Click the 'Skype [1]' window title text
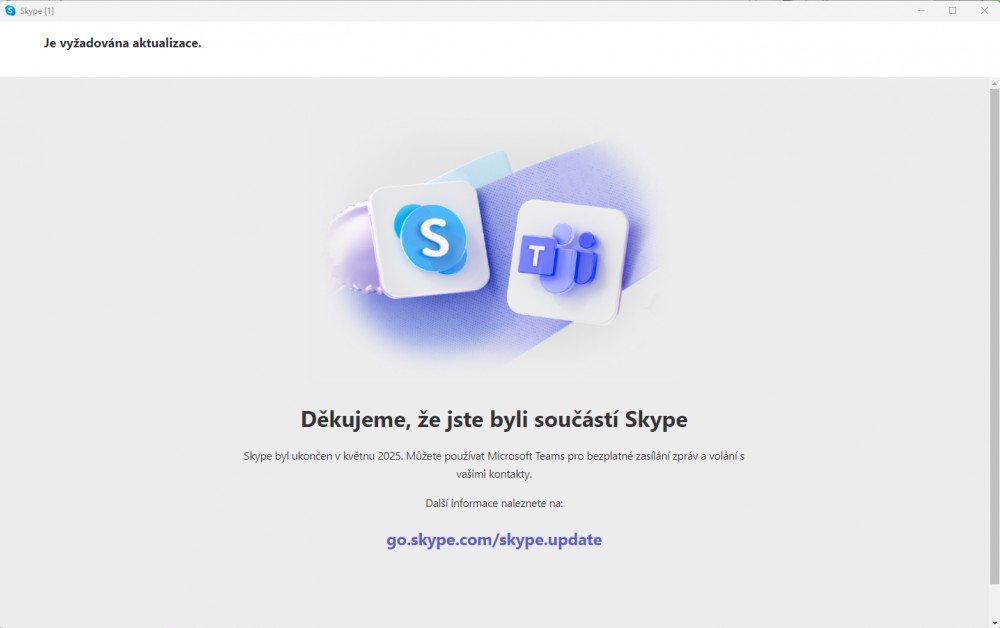The width and height of the screenshot is (1000, 628). 37,10
